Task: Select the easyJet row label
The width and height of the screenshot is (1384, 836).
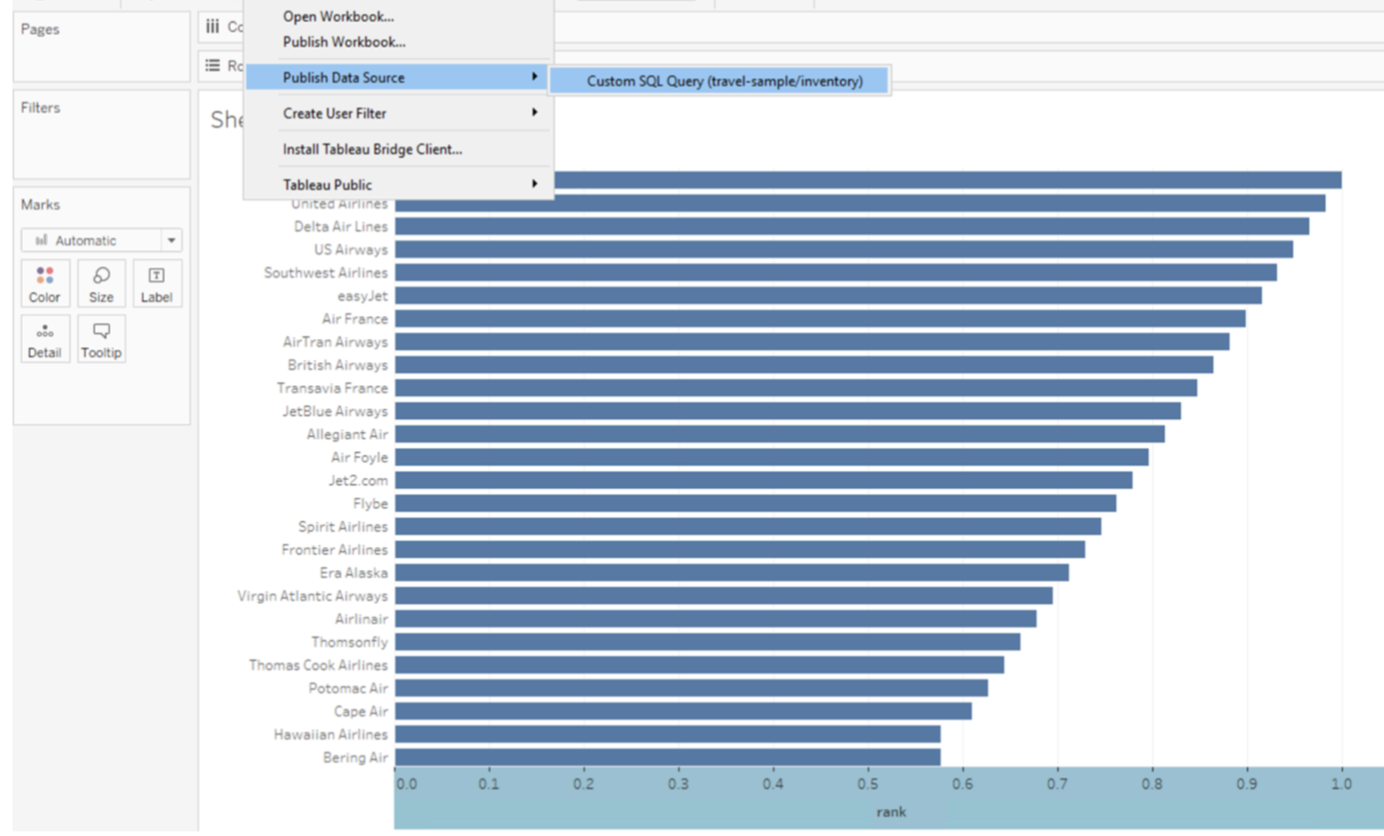Action: tap(363, 295)
